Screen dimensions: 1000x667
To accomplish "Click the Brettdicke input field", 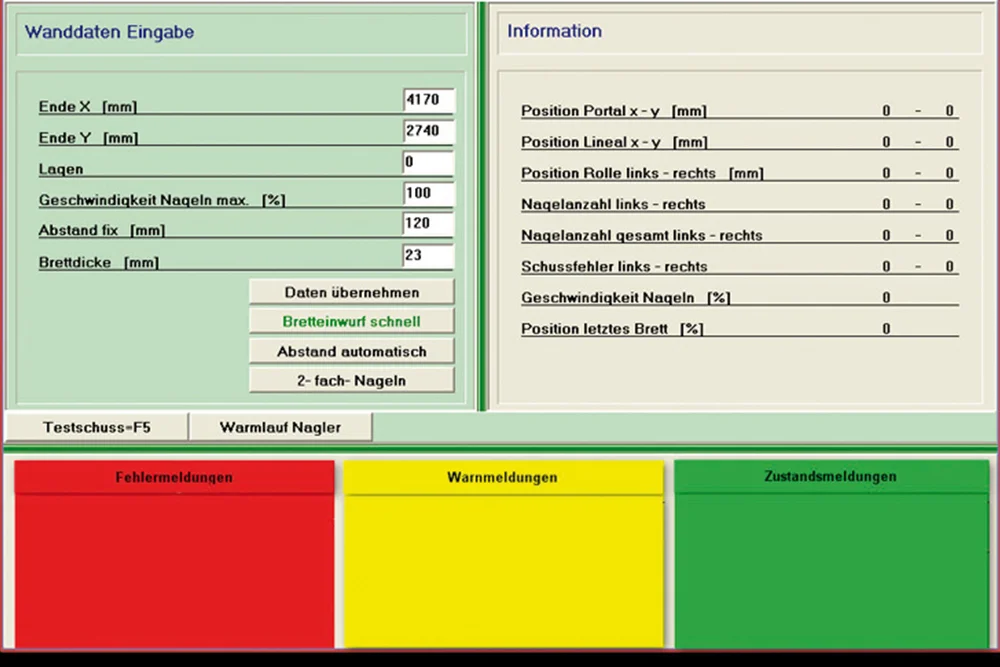I will tap(428, 257).
